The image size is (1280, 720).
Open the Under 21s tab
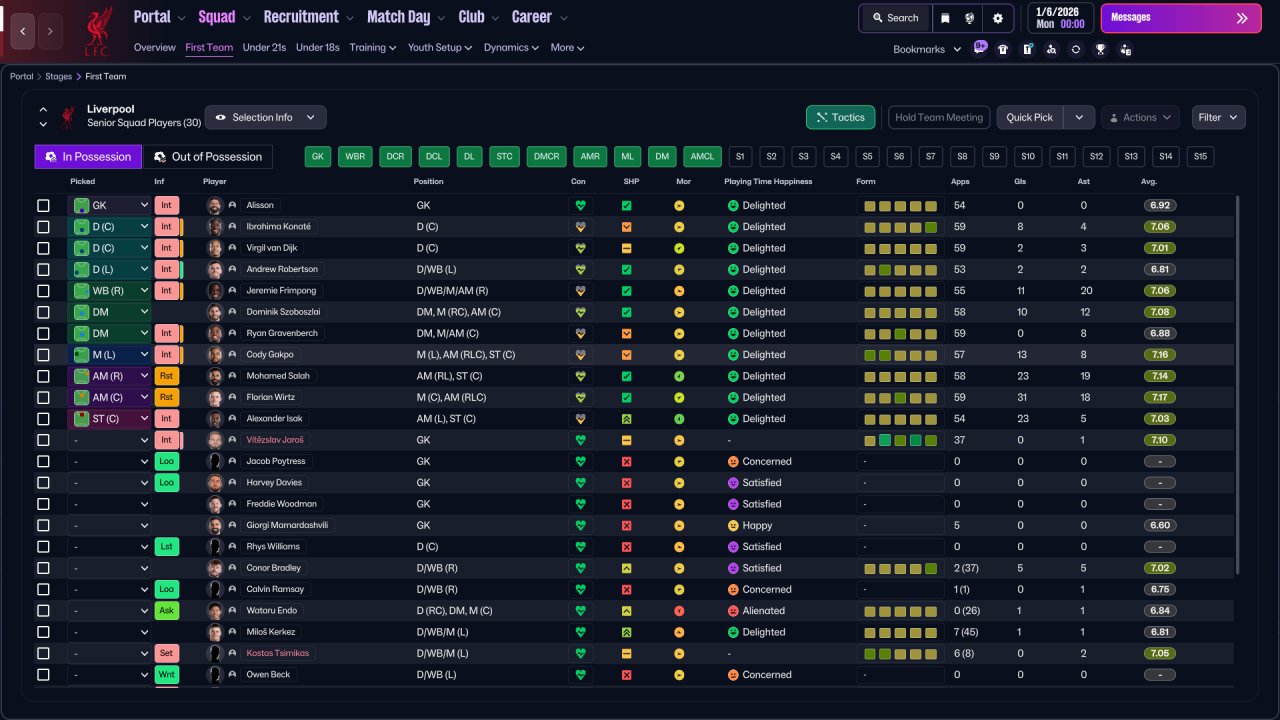(264, 48)
